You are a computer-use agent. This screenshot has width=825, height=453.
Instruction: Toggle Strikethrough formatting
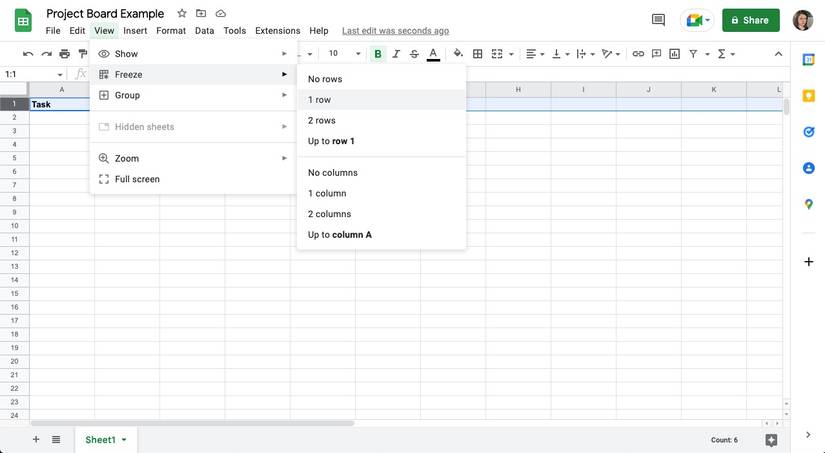point(415,54)
